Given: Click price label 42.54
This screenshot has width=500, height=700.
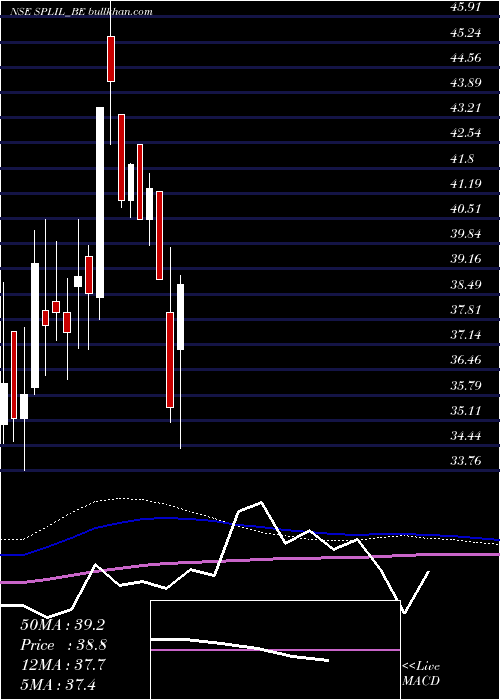Looking at the screenshot, I should point(466,133).
